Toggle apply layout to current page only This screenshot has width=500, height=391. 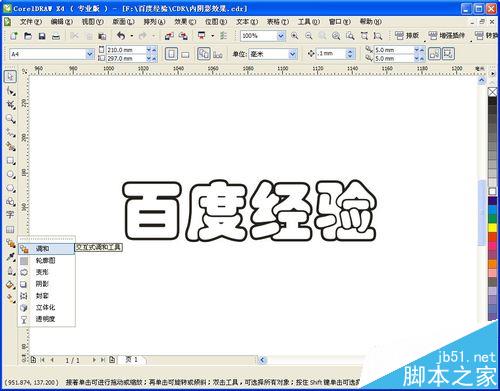(x=218, y=54)
